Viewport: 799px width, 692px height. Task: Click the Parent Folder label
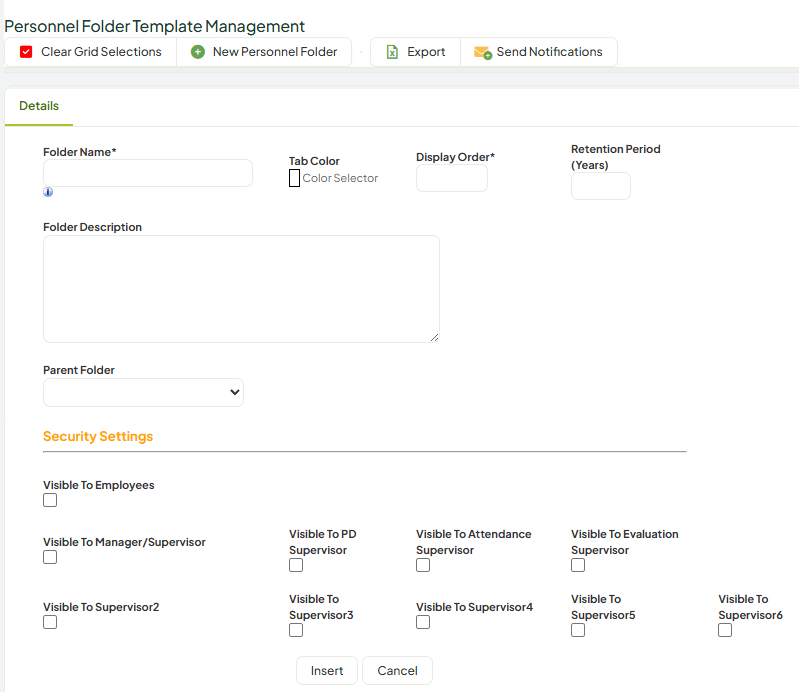point(78,370)
